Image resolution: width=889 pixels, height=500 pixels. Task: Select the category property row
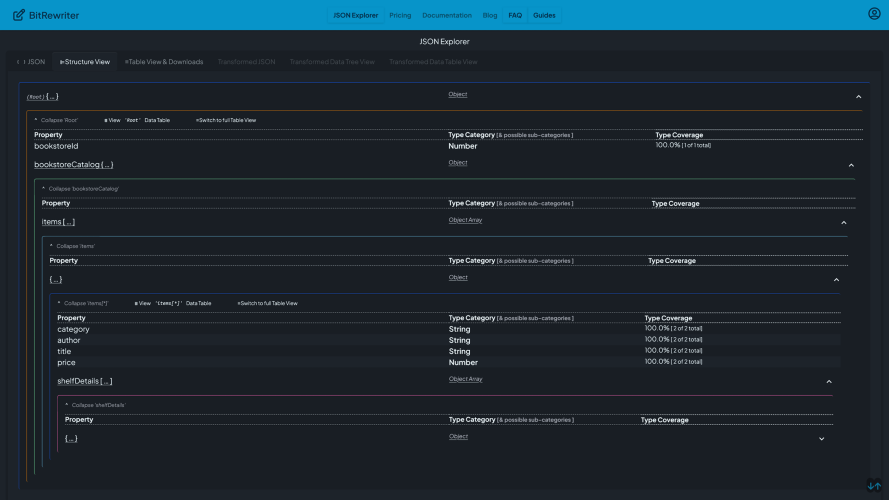click(x=448, y=329)
